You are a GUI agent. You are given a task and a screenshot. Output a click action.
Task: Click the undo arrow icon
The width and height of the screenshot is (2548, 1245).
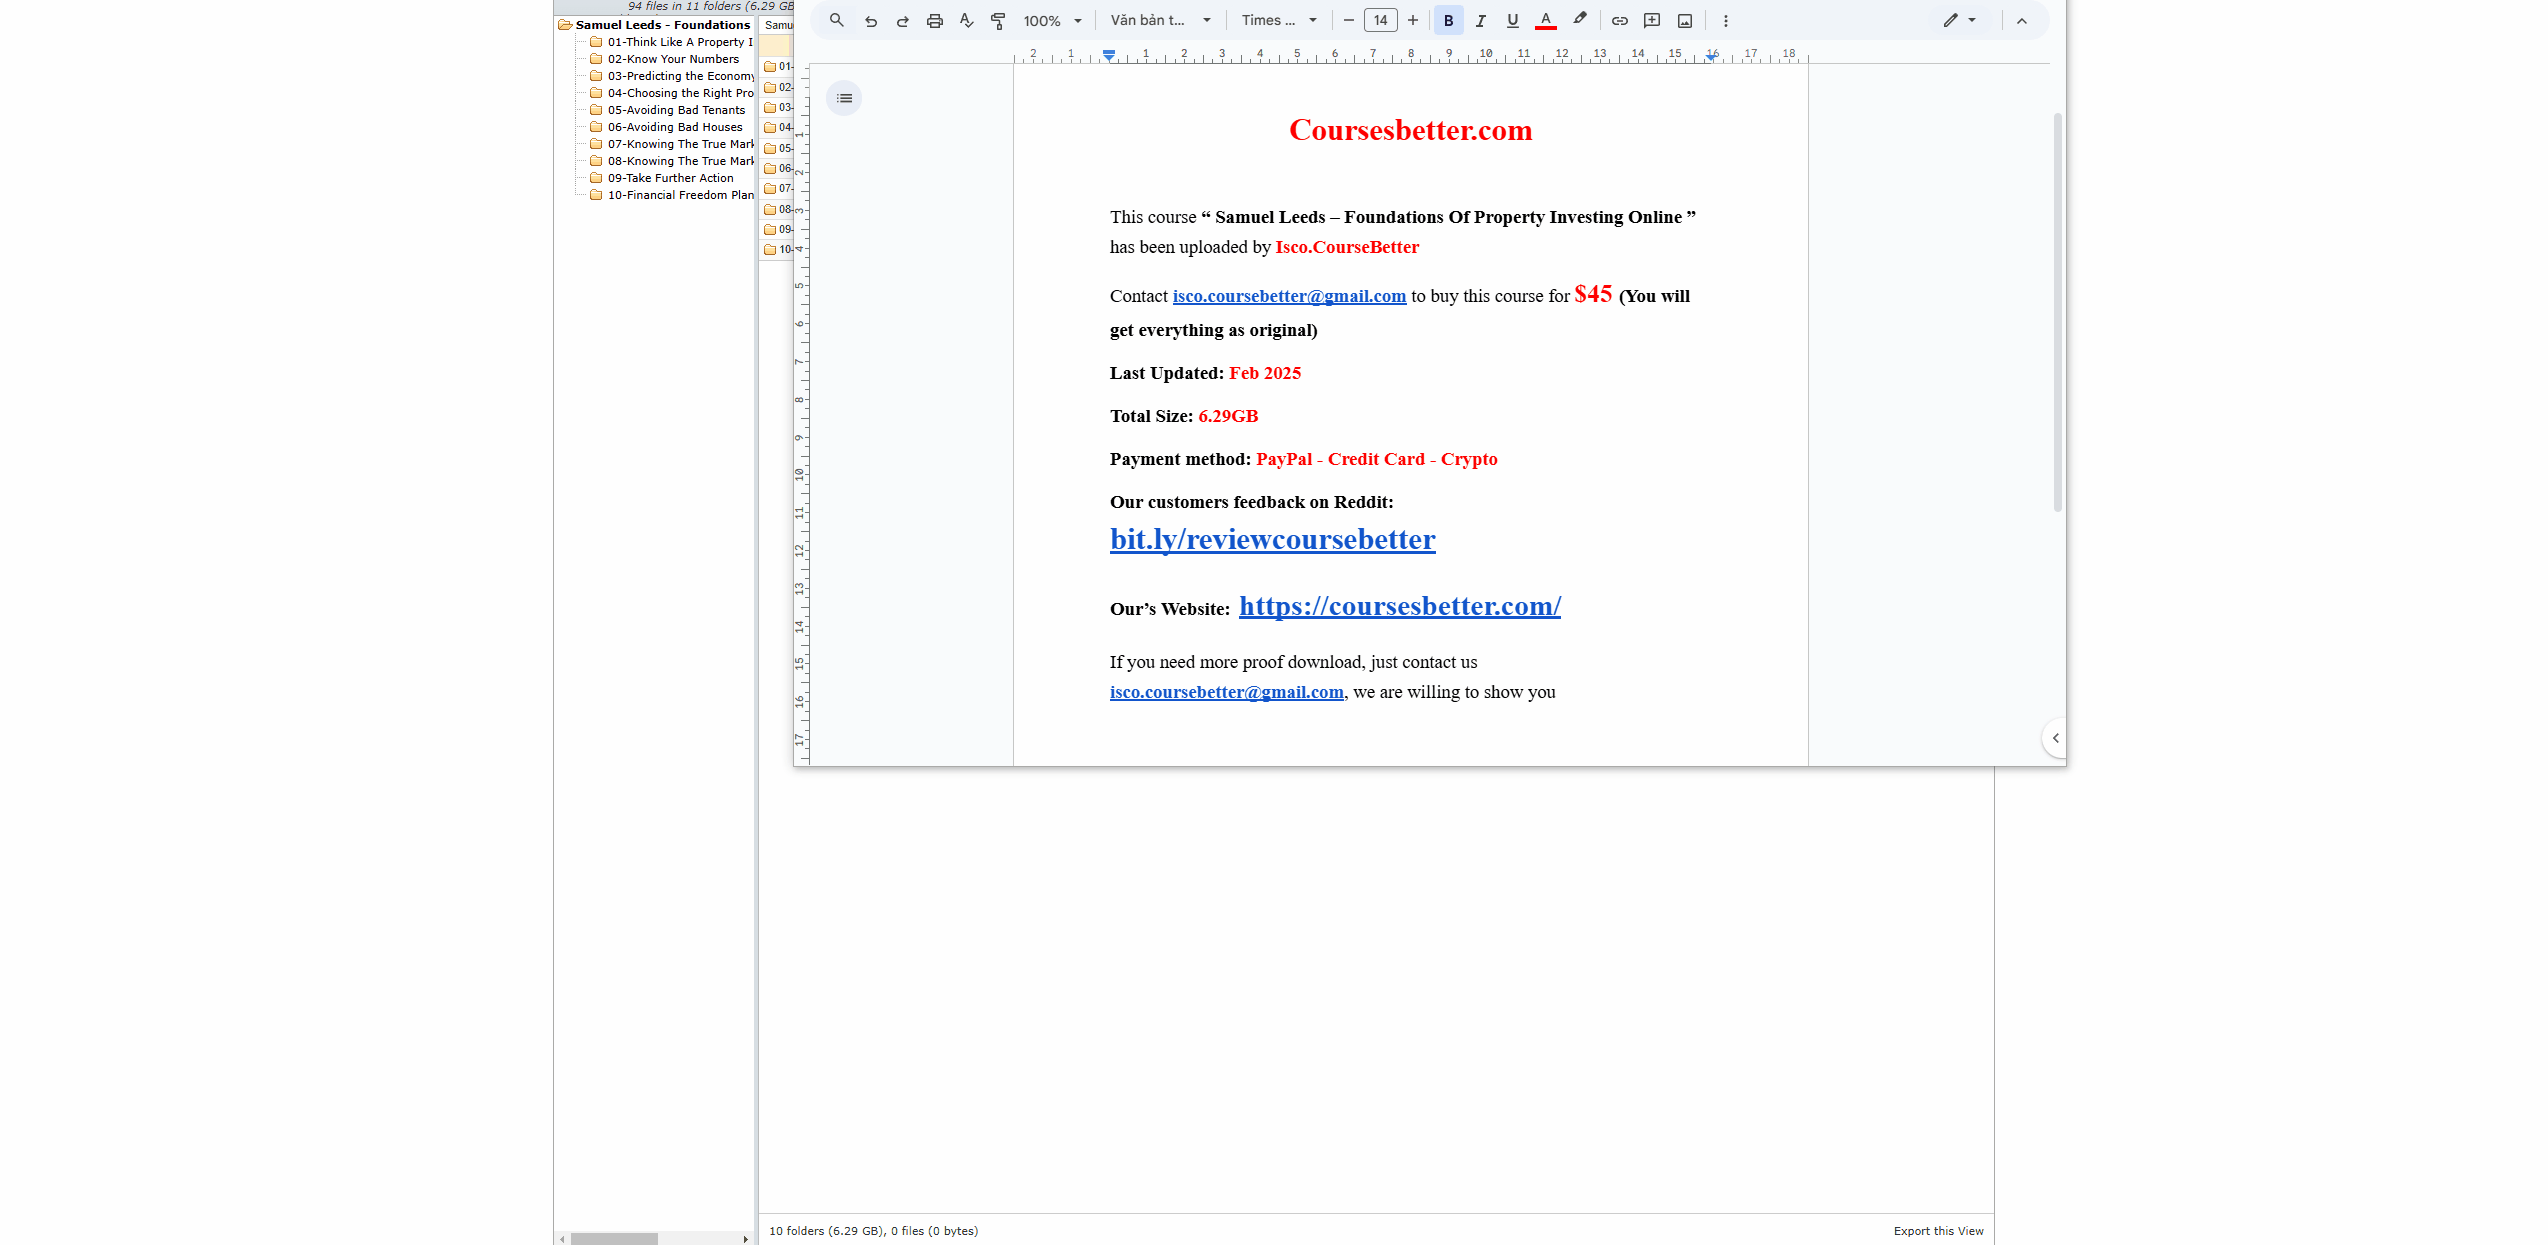(871, 20)
